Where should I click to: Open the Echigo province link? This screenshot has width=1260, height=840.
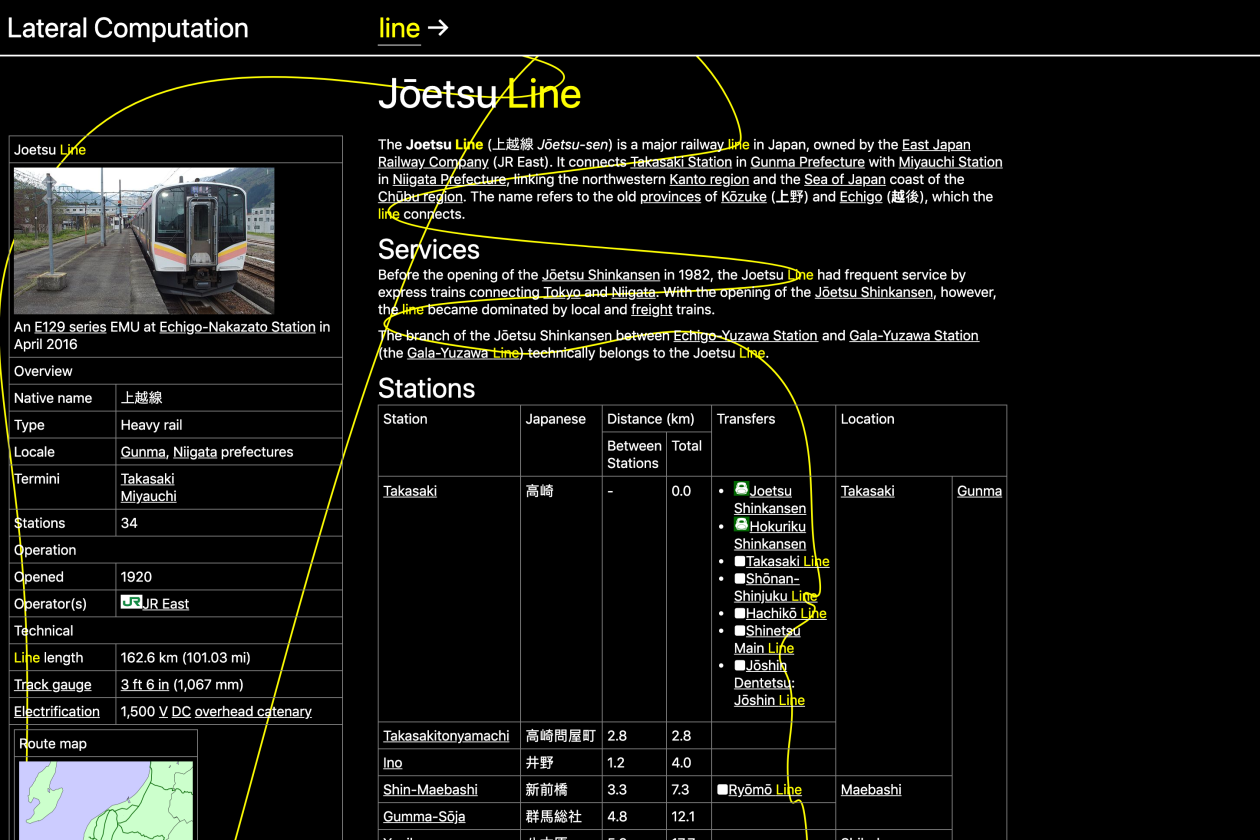(861, 197)
